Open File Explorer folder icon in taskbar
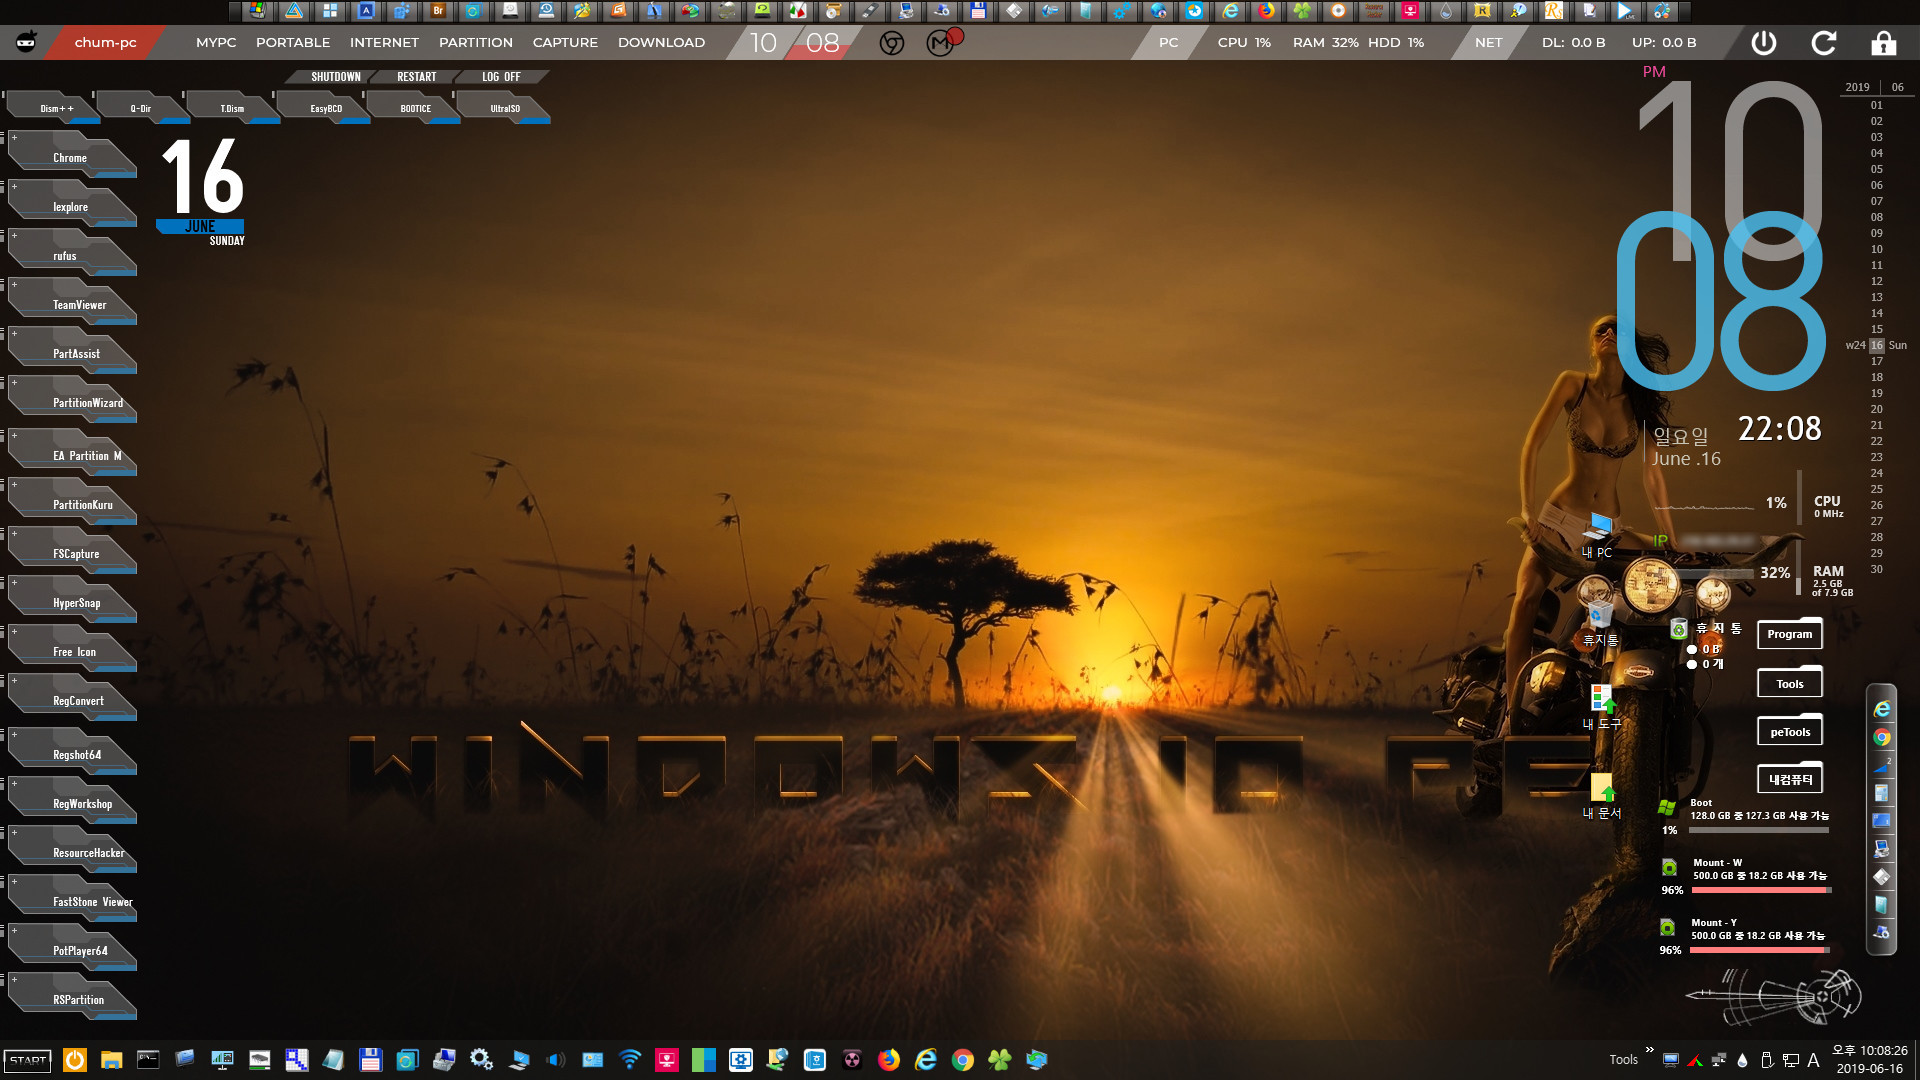The width and height of the screenshot is (1920, 1080). point(111,1060)
